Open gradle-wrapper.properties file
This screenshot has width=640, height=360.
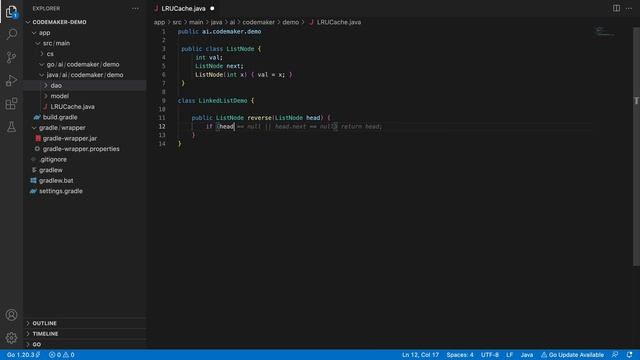point(81,149)
